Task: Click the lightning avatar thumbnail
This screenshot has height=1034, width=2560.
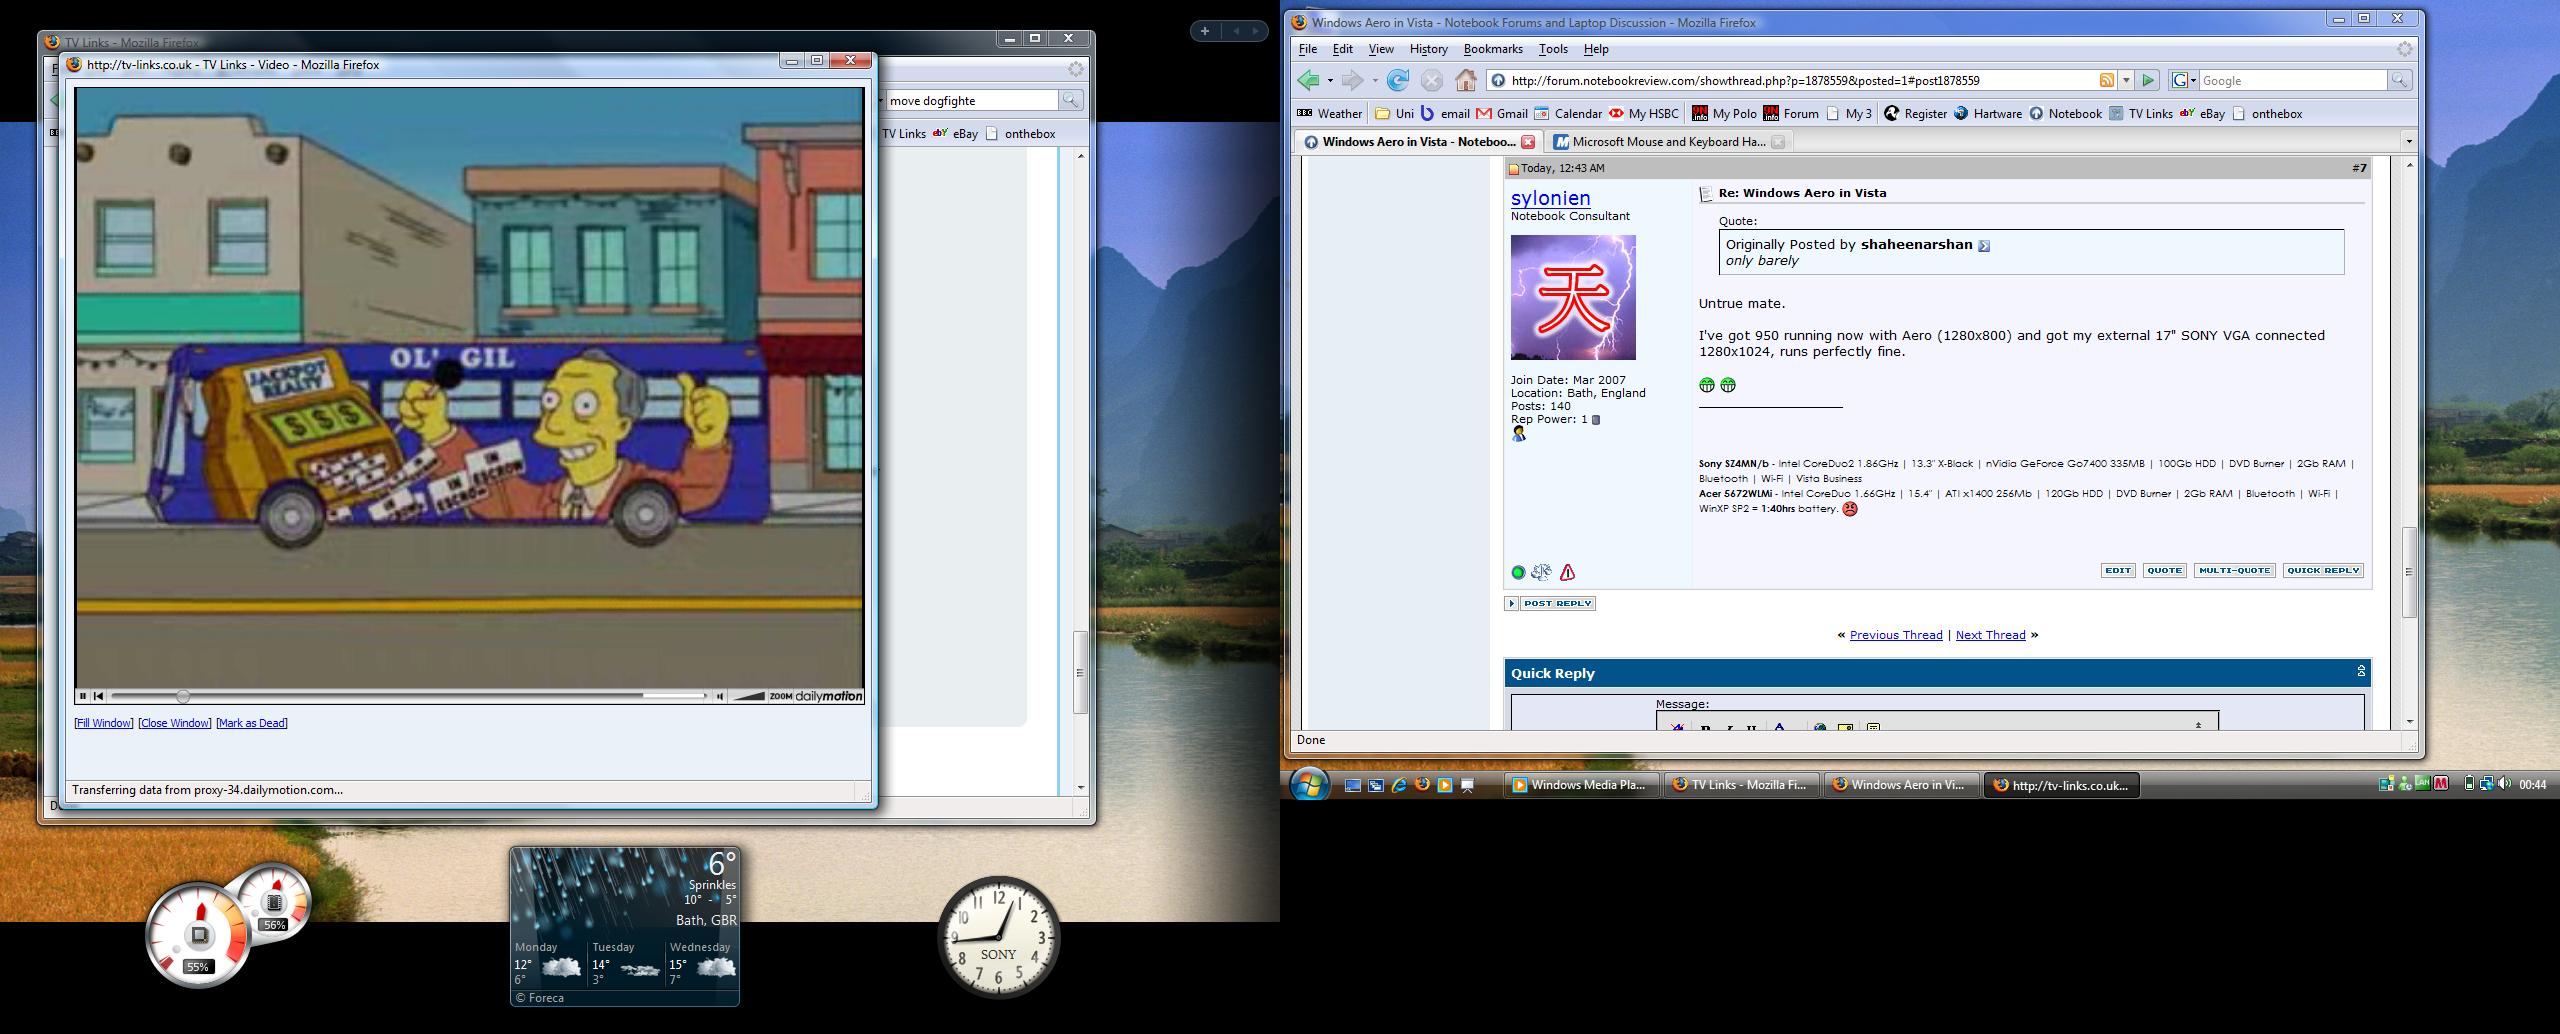Action: coord(1573,297)
